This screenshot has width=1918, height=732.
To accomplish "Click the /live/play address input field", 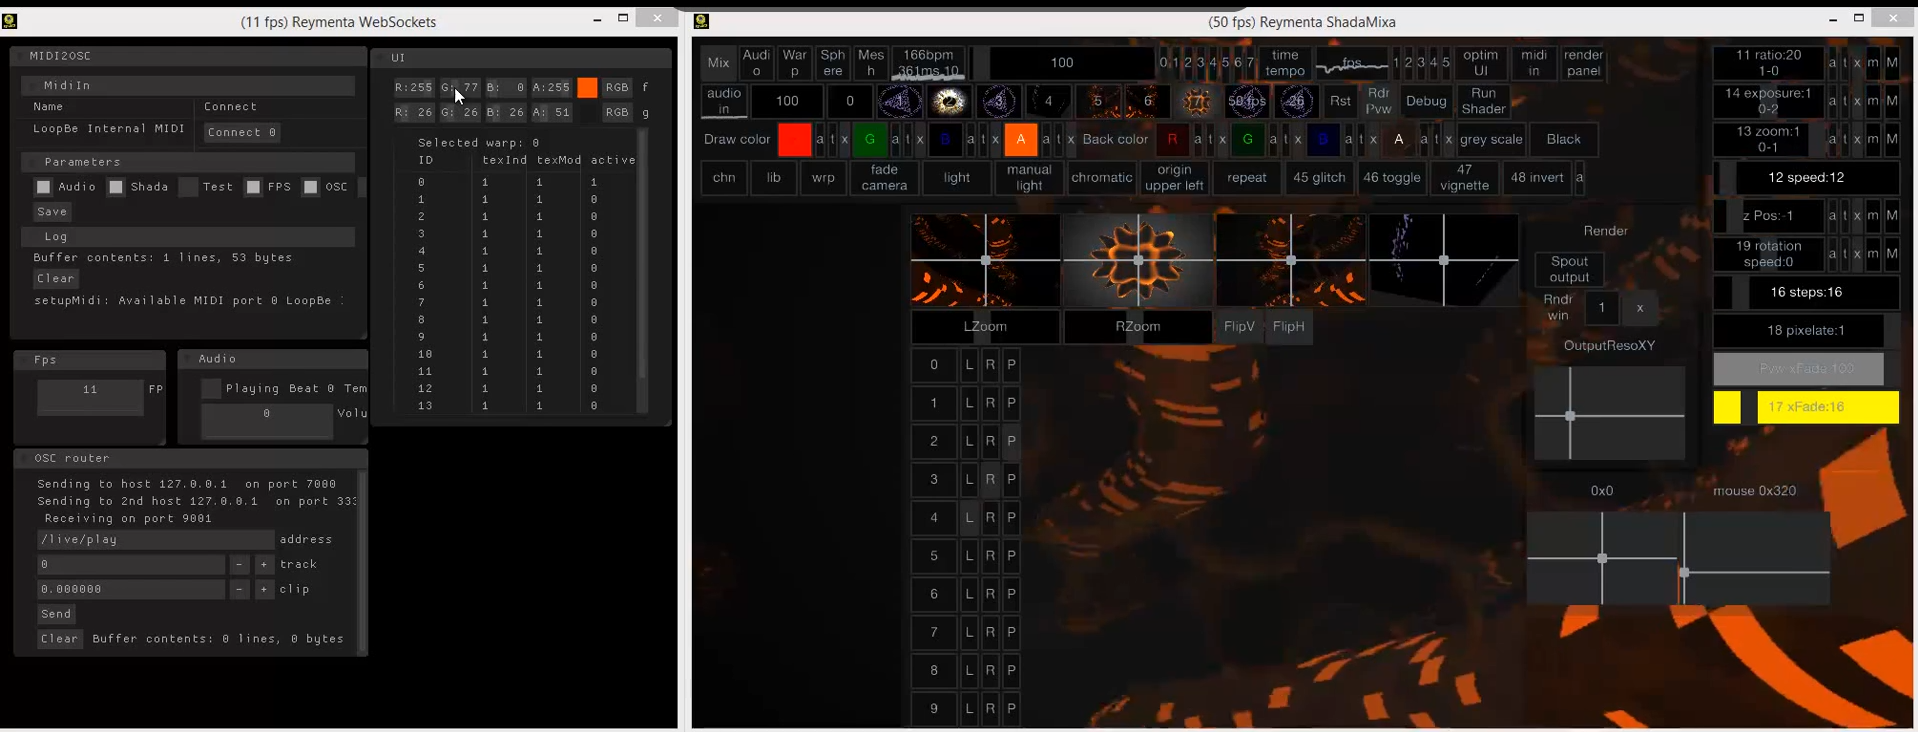I will click(154, 540).
